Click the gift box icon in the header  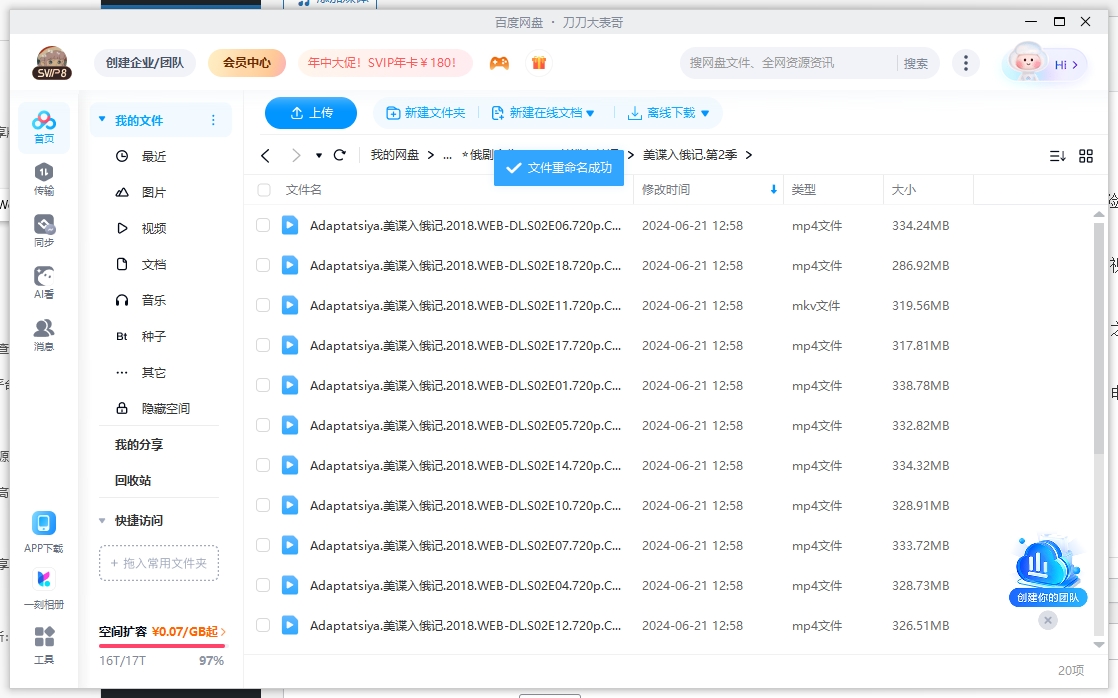(539, 63)
